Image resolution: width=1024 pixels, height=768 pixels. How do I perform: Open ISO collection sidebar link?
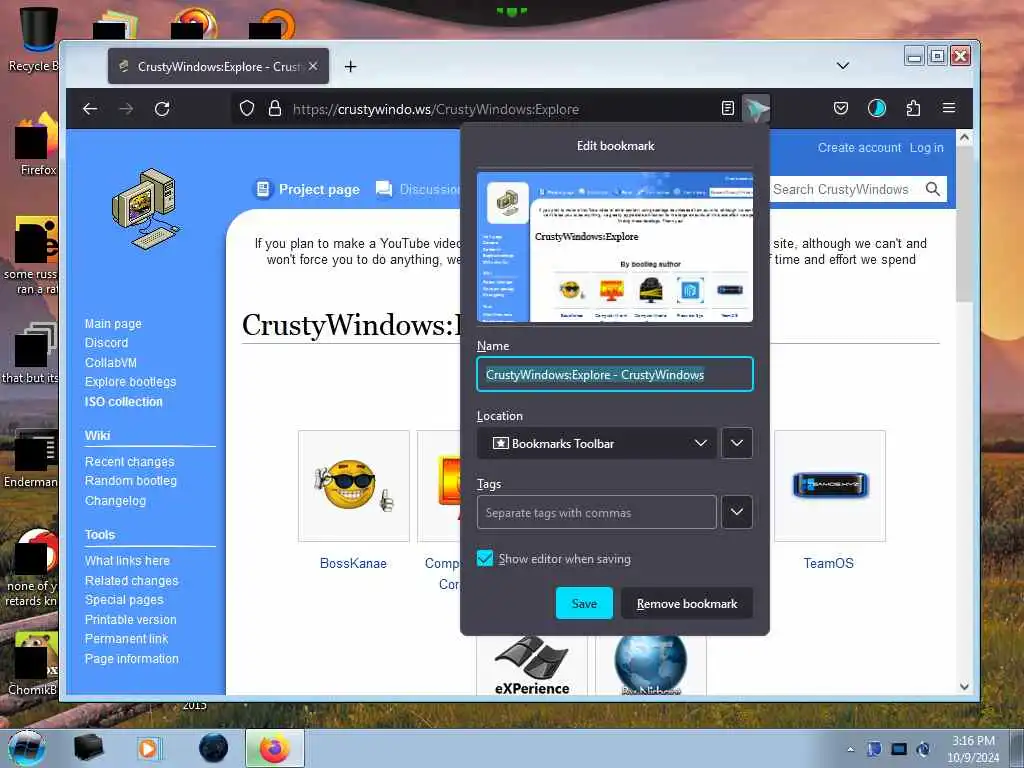point(123,402)
